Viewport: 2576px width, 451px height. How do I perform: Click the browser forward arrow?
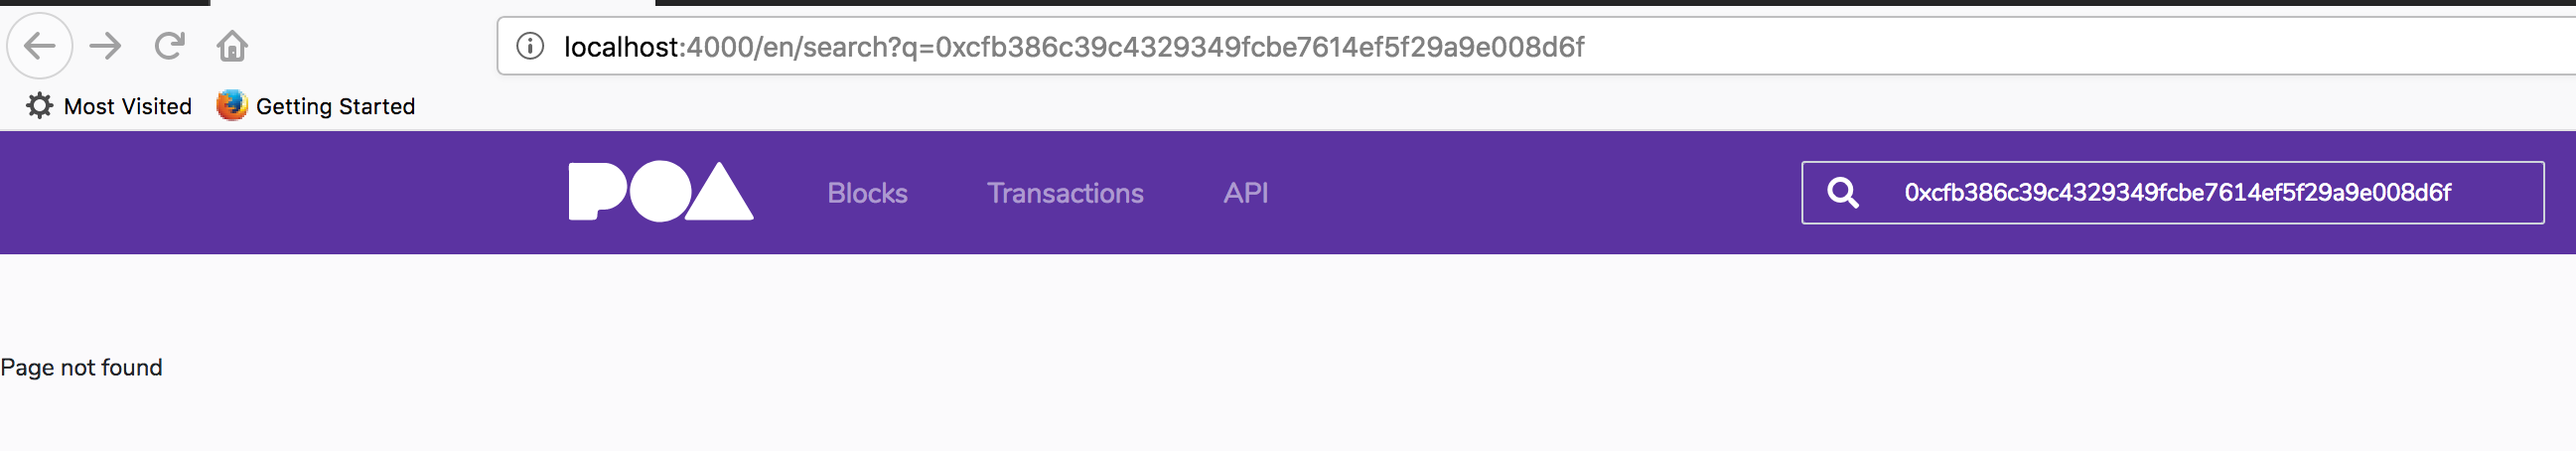point(105,46)
